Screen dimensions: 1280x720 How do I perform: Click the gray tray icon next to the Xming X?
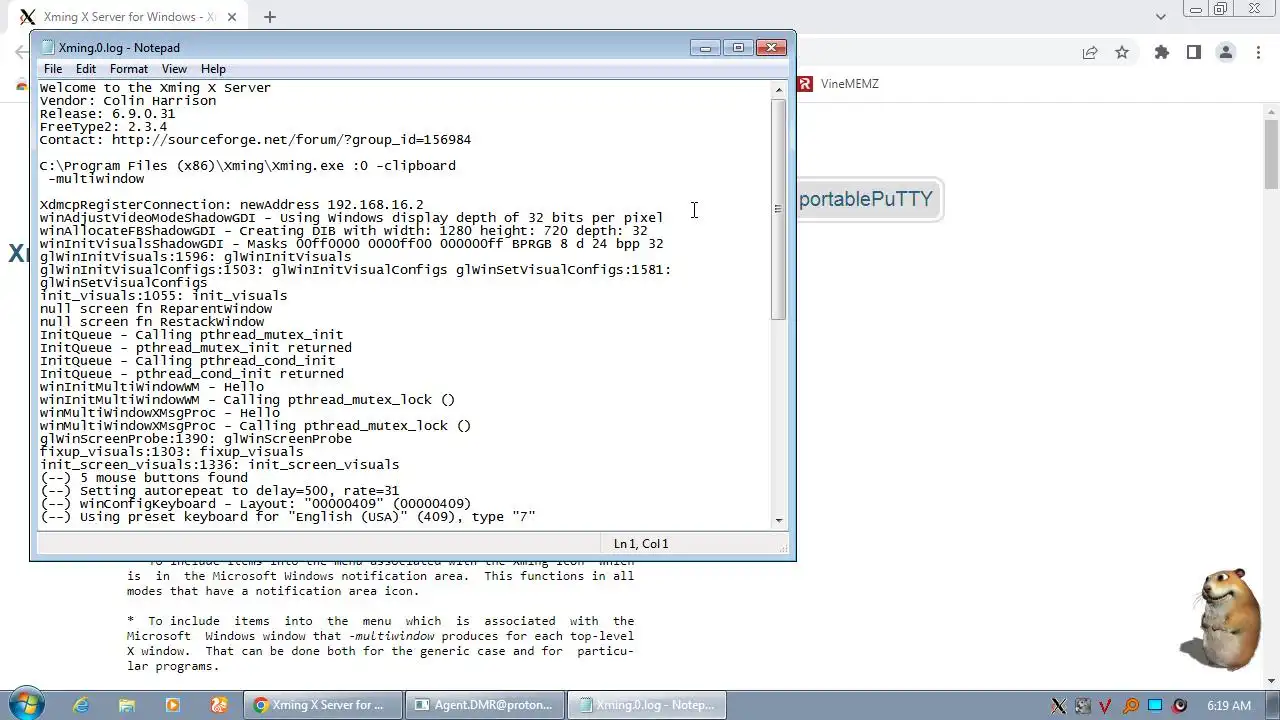coord(1082,706)
